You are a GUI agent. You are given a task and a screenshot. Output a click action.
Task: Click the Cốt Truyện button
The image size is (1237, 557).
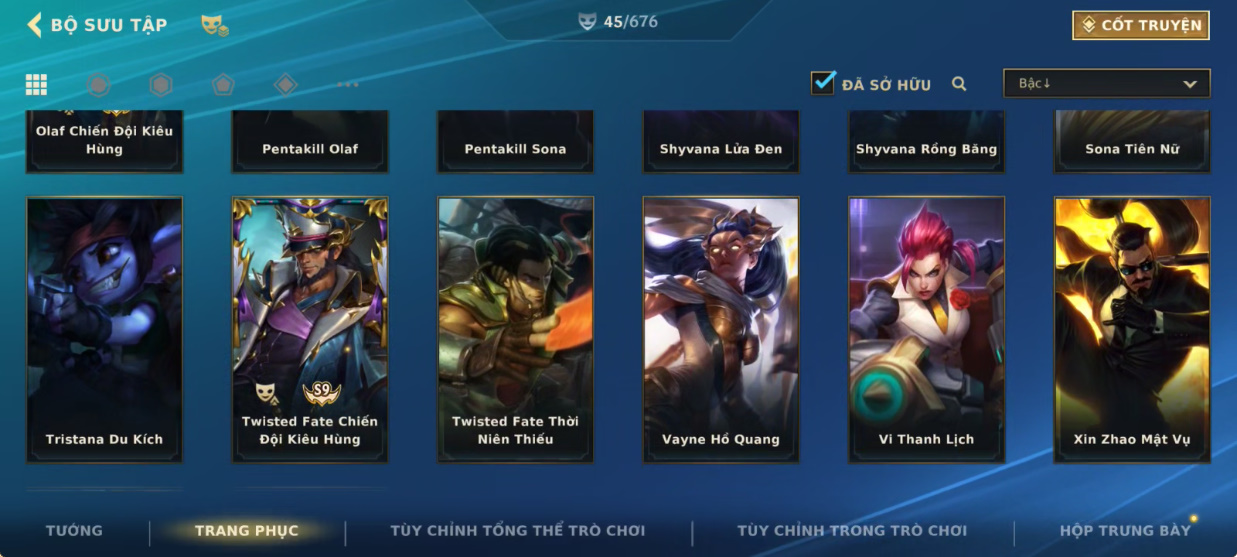(1141, 25)
